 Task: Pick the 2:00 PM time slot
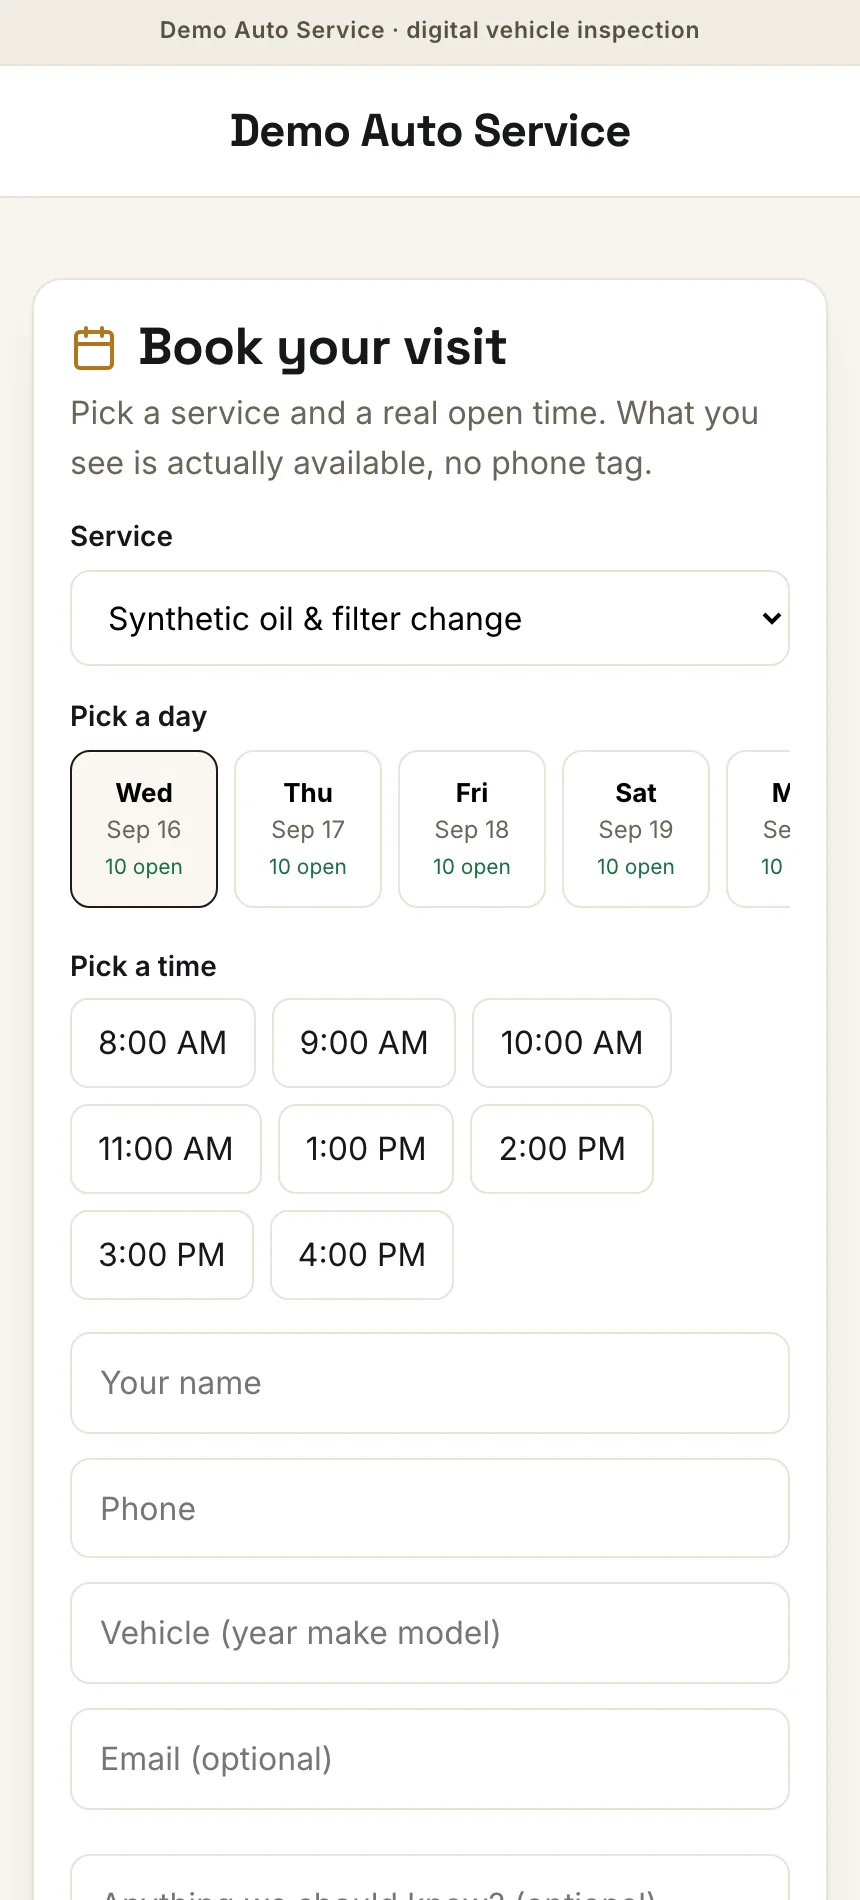tap(562, 1149)
